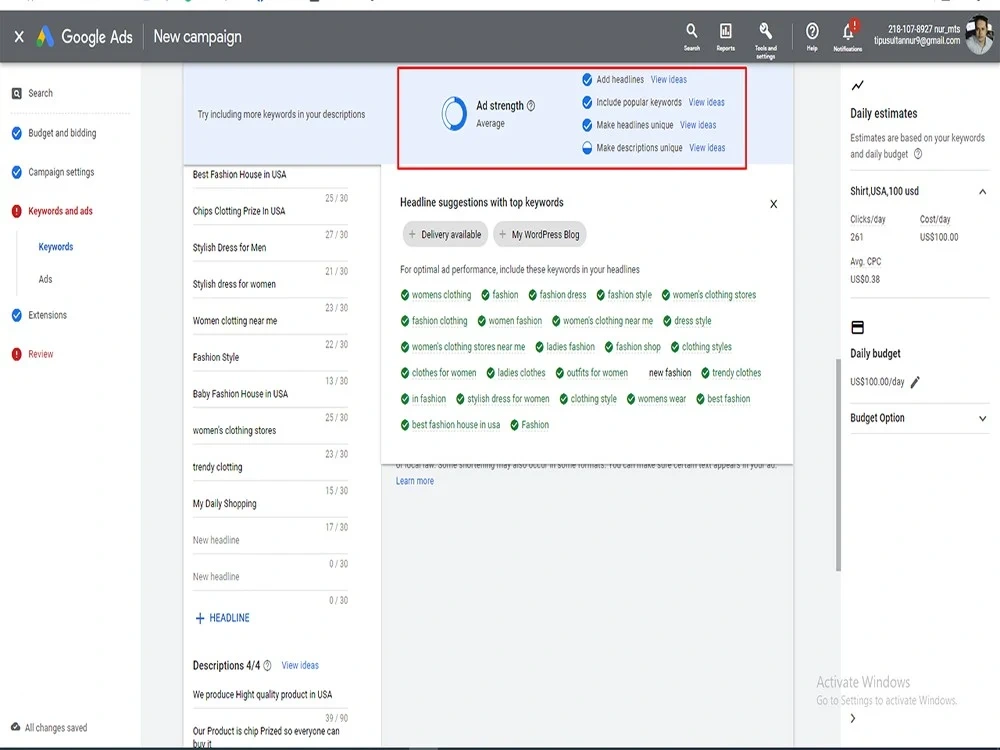1000x750 pixels.
Task: Click the All changes saved cloud icon
Action: [15, 727]
